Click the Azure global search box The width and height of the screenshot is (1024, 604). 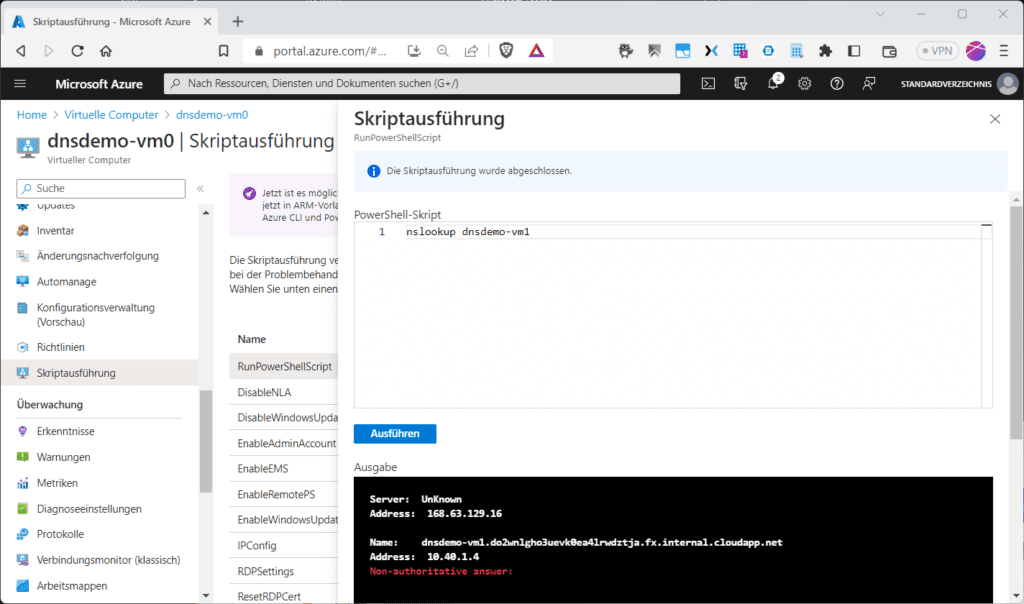422,84
